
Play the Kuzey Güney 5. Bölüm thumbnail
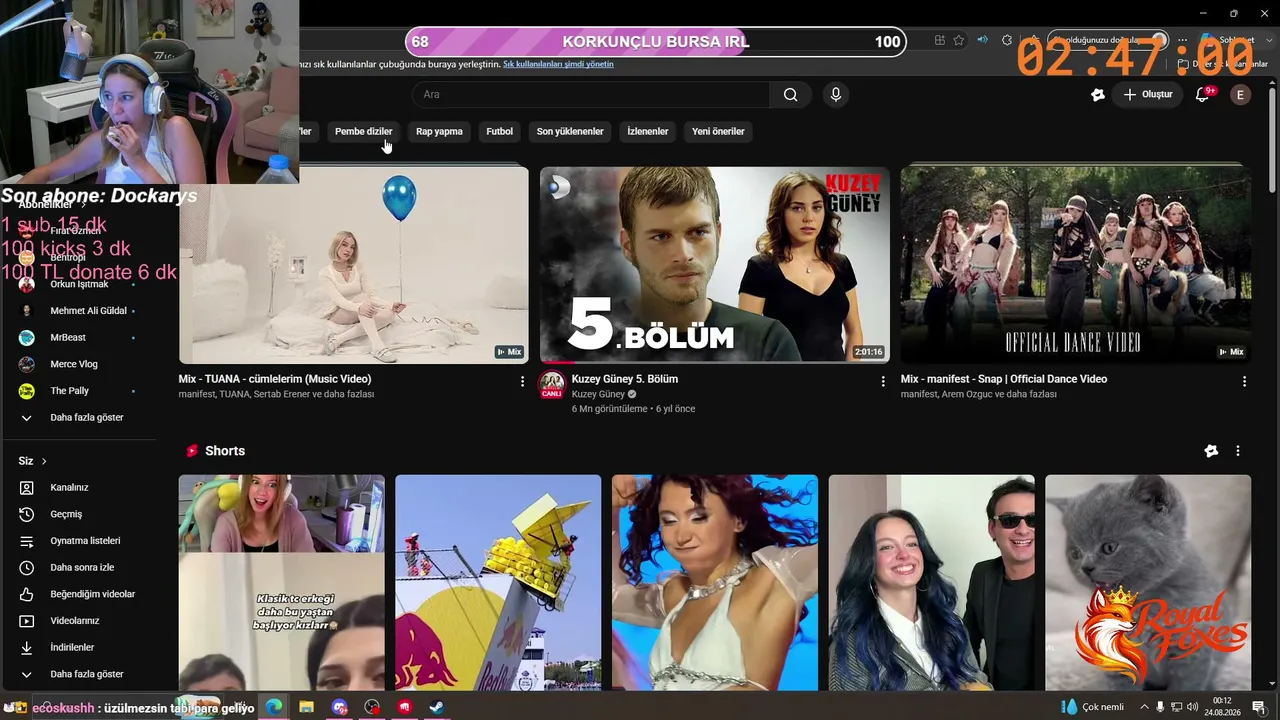[715, 264]
